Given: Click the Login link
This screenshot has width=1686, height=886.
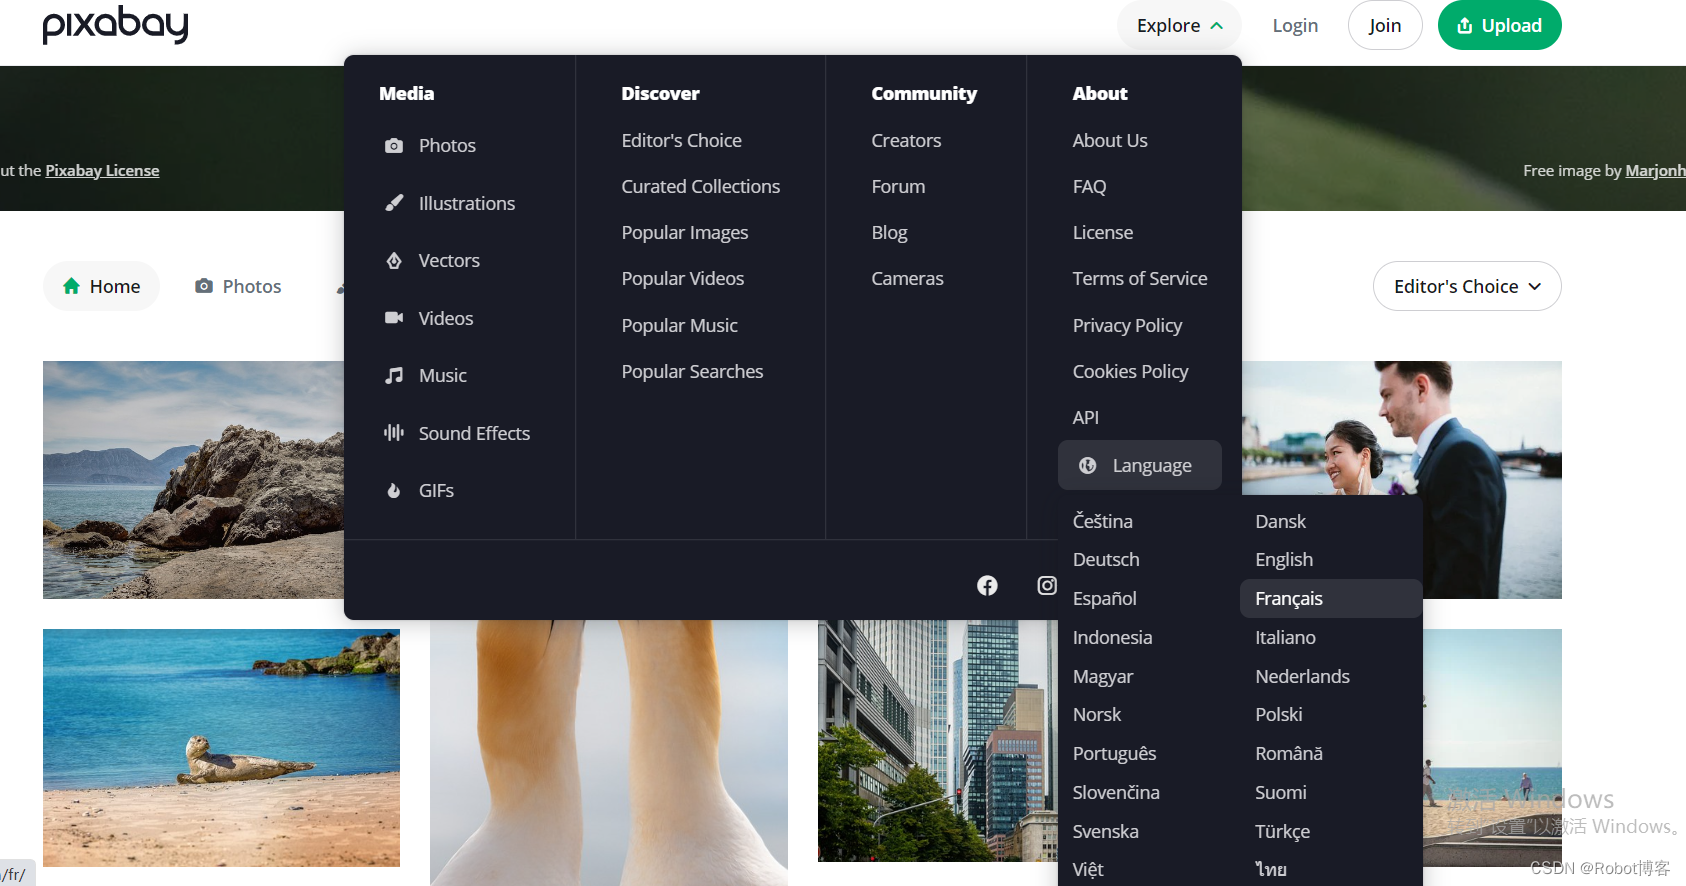Looking at the screenshot, I should pos(1295,26).
